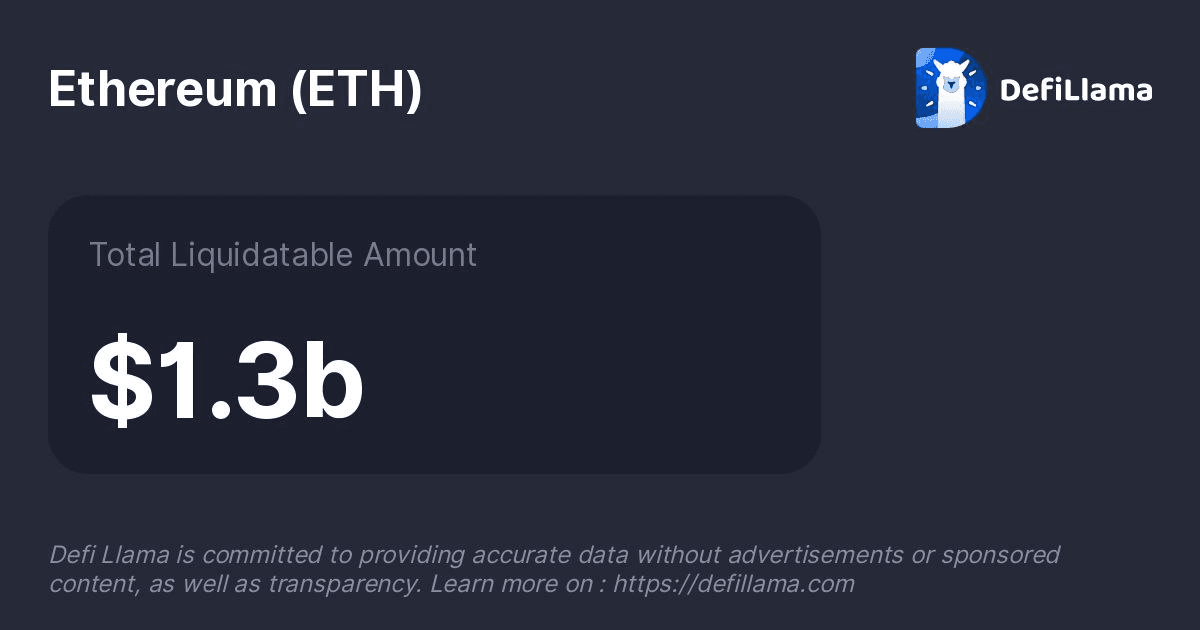Select the DefiLlama wordmark text
The image size is (1200, 630).
[1076, 91]
